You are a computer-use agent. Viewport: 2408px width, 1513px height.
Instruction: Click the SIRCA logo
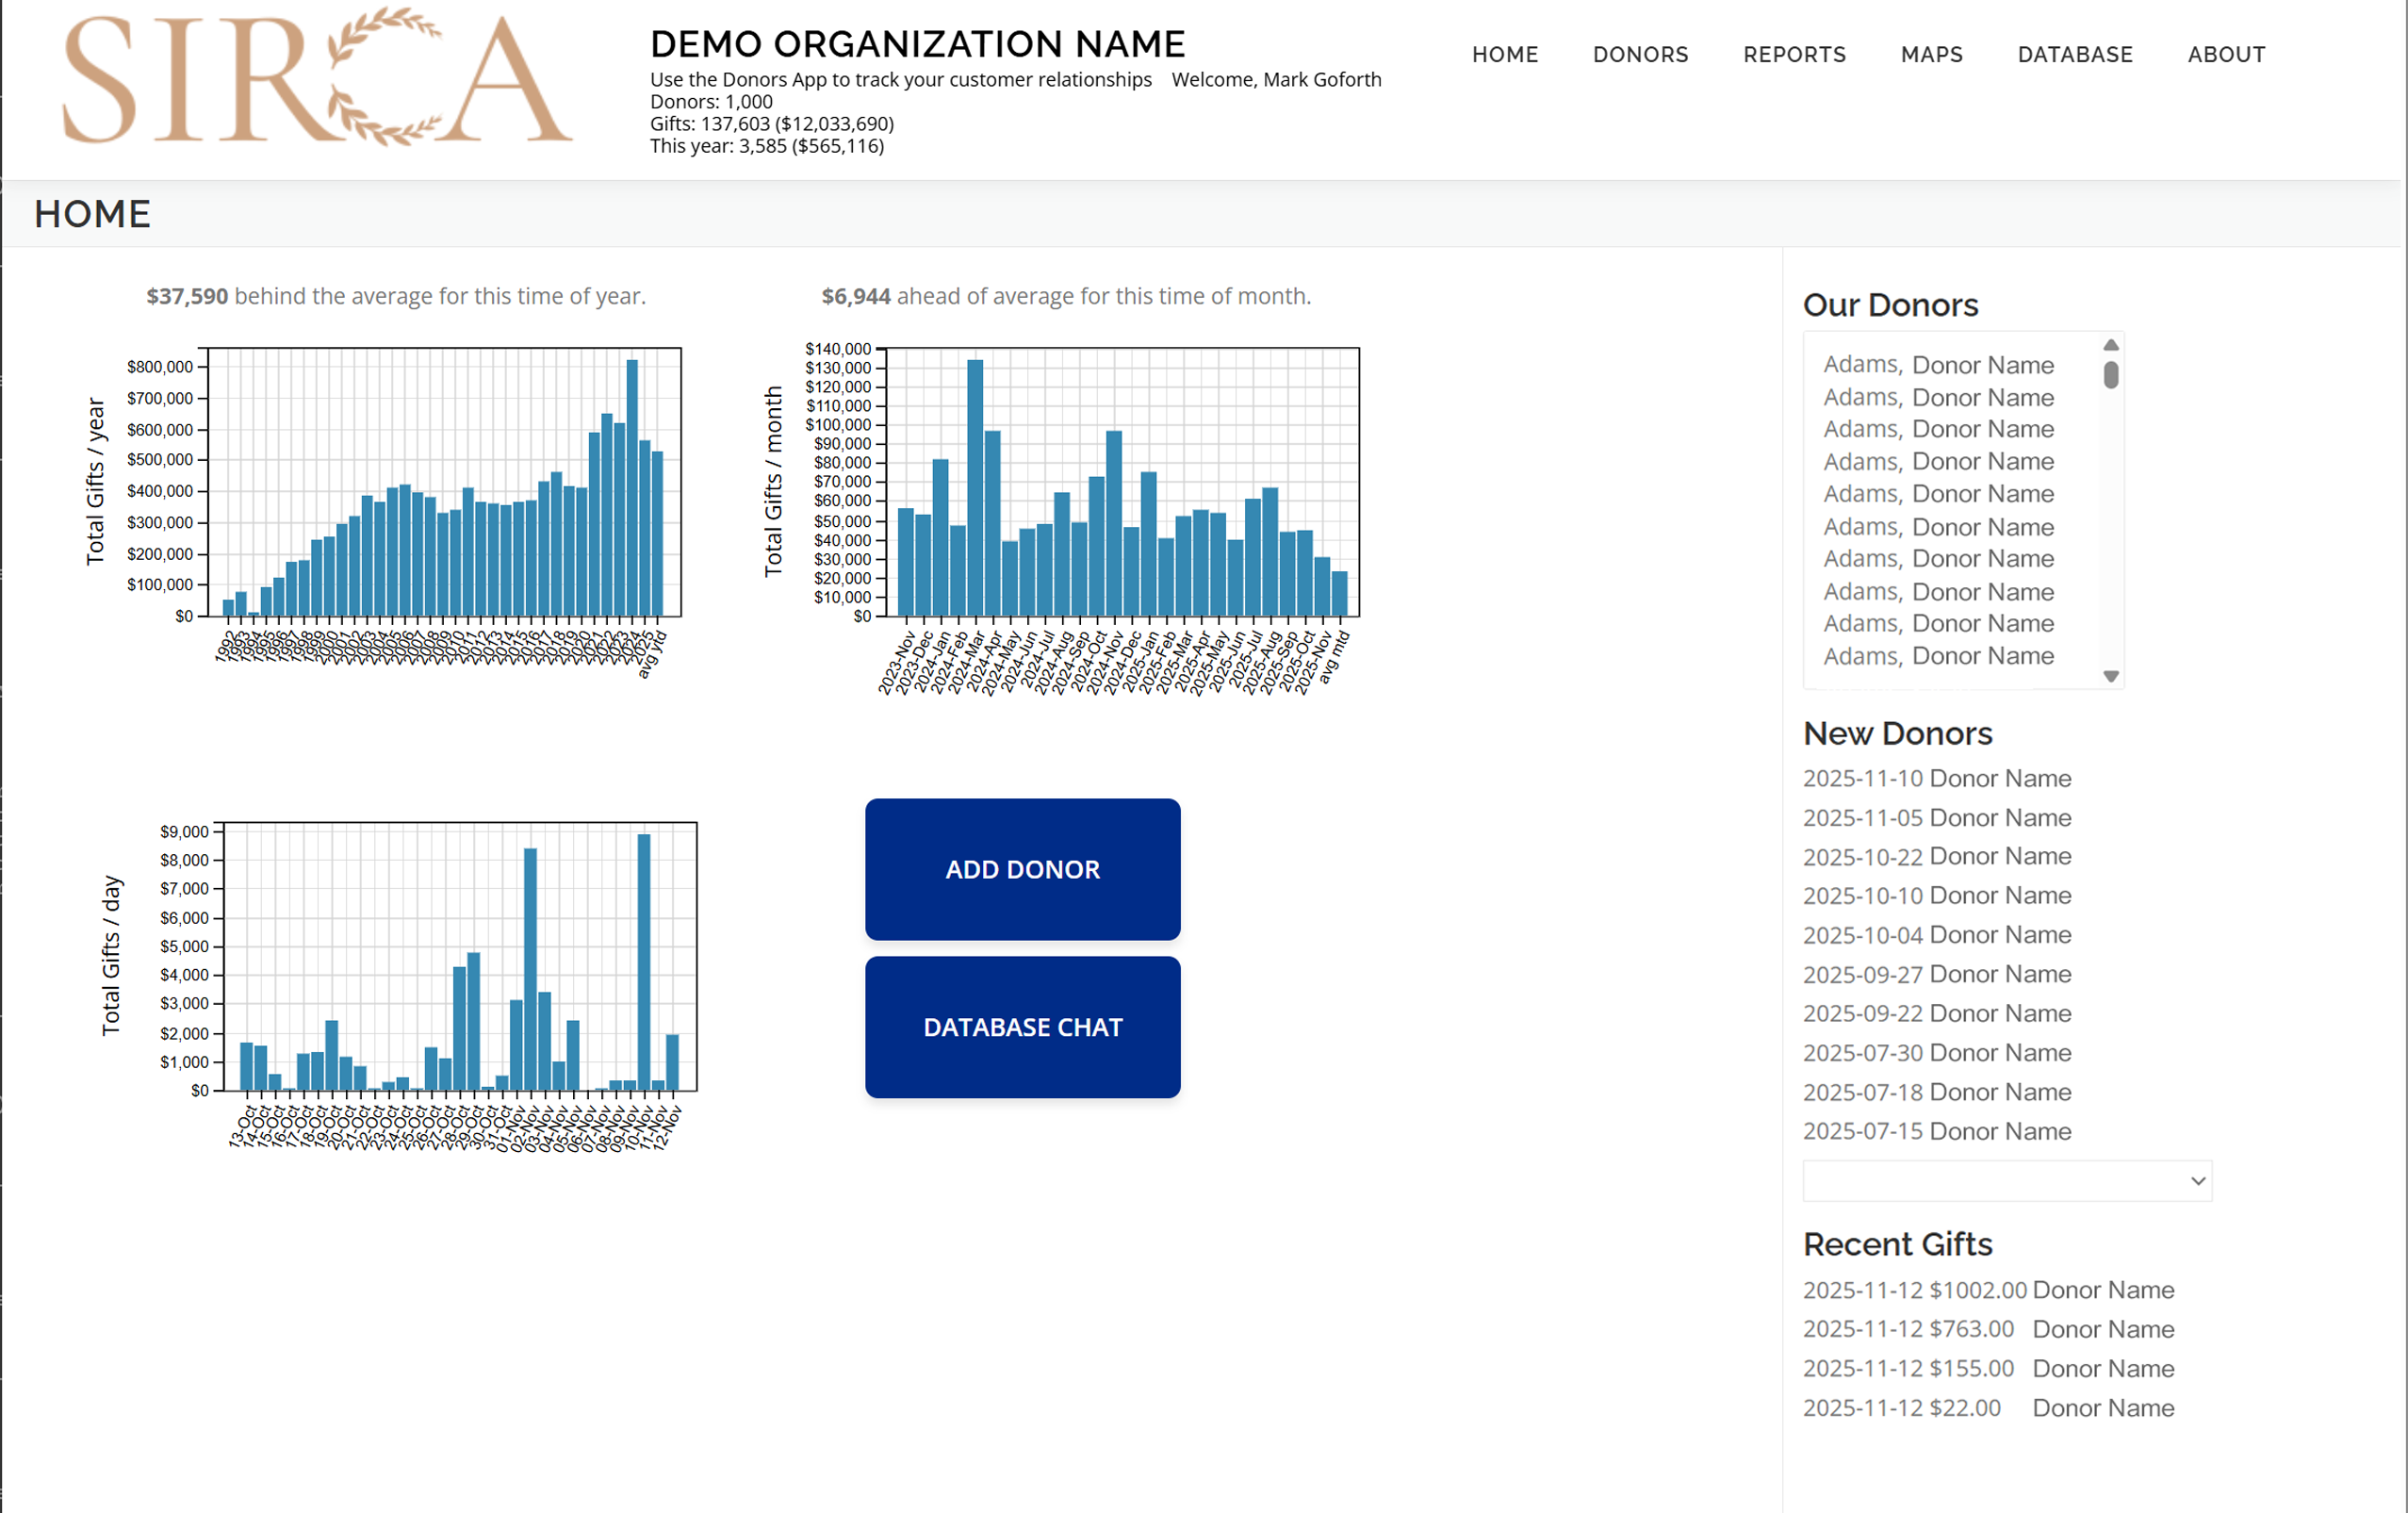coord(316,78)
